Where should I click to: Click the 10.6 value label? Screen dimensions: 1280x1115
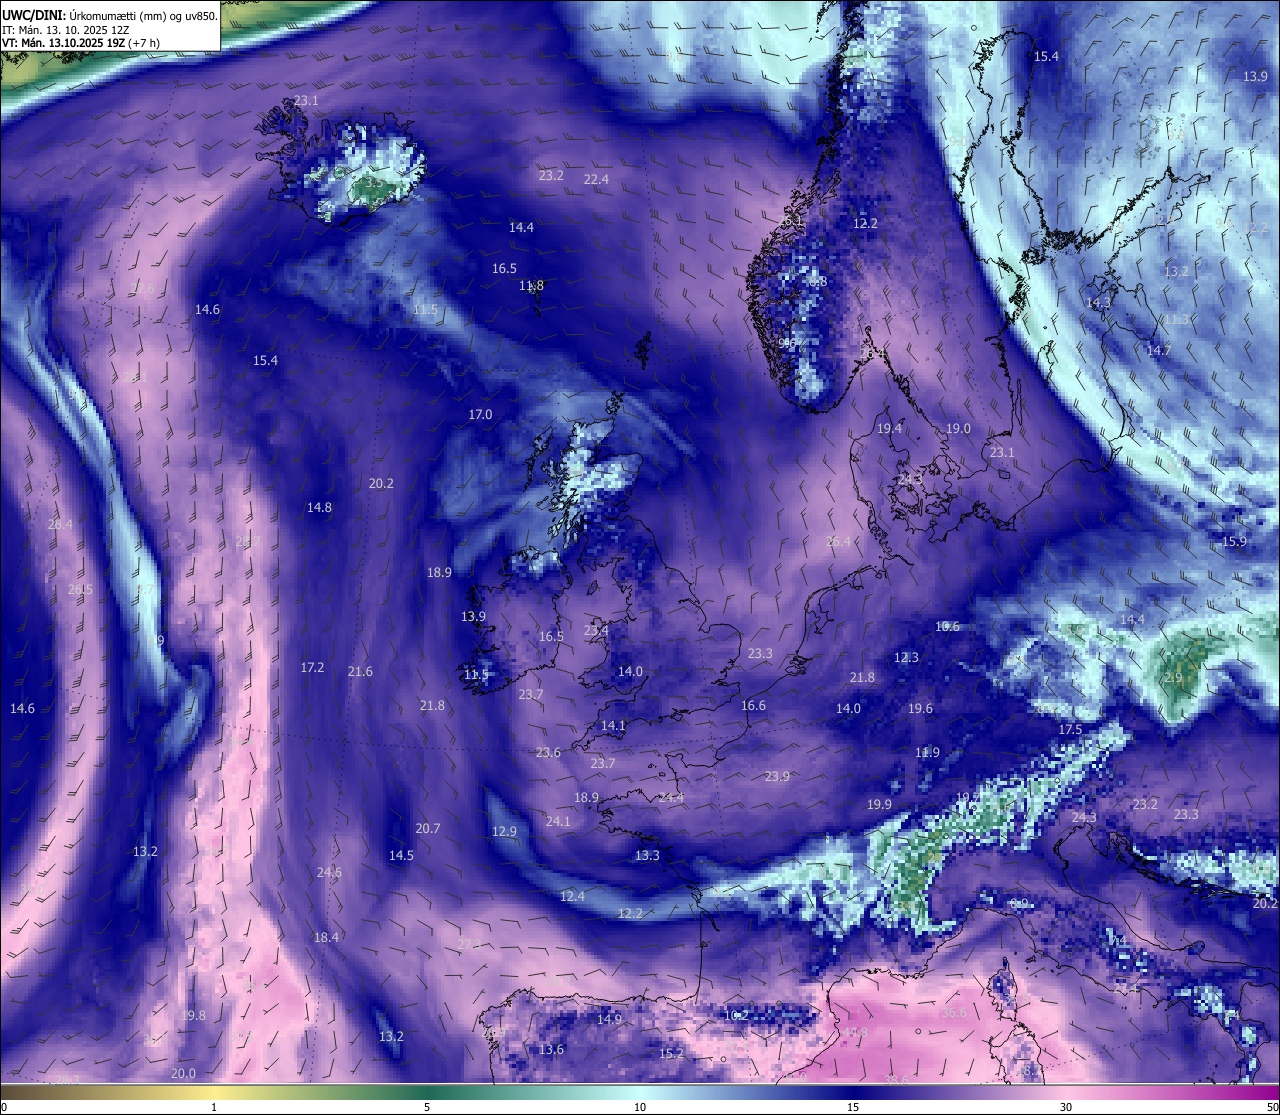point(947,626)
